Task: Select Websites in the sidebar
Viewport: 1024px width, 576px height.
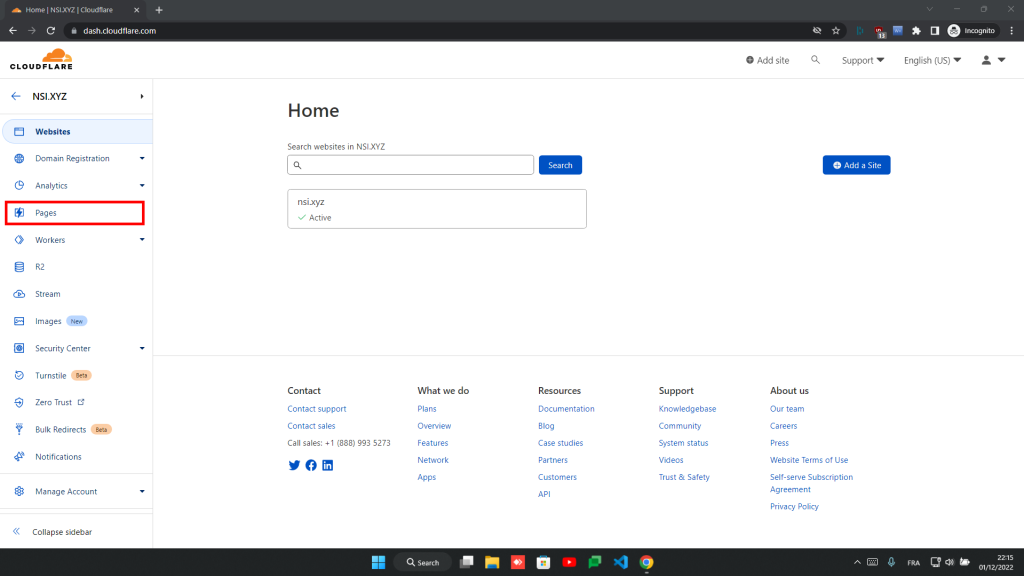Action: click(x=78, y=131)
